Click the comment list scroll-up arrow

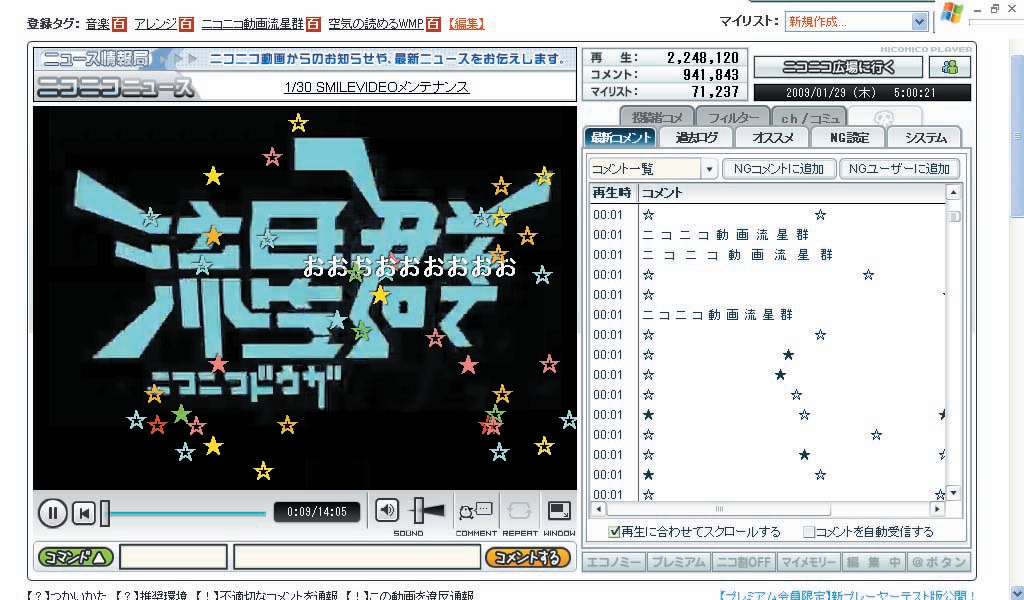tap(953, 192)
